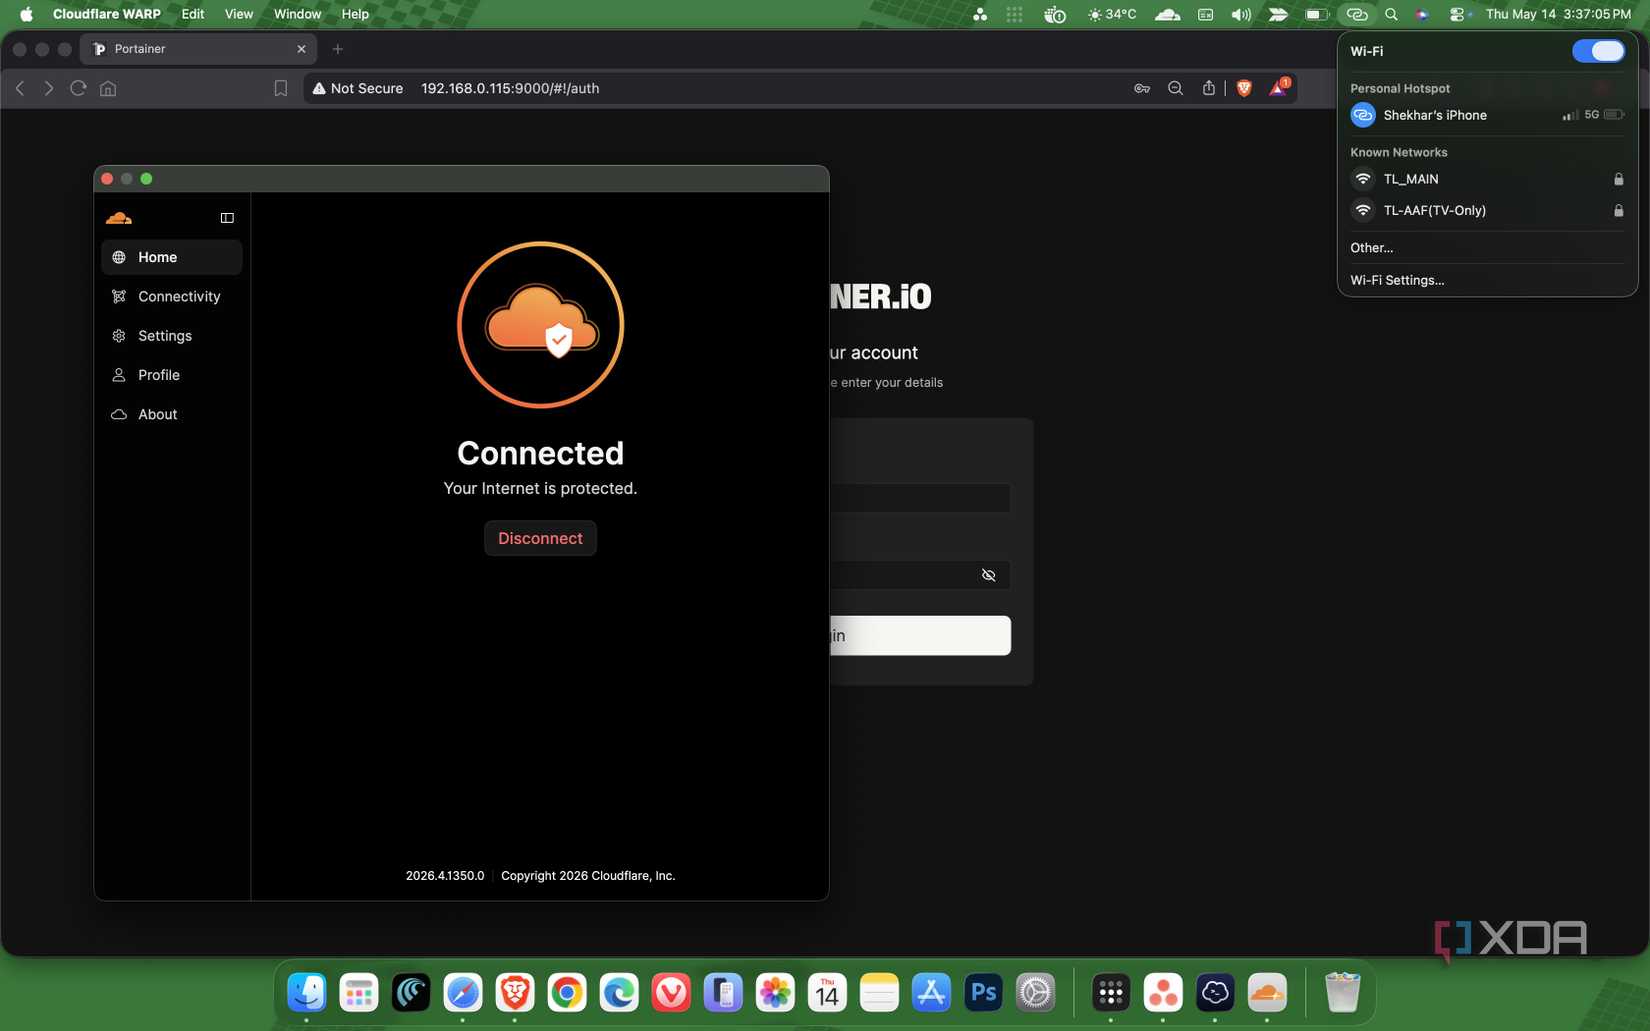Open App Store from the Dock
Image resolution: width=1650 pixels, height=1031 pixels.
[x=931, y=993]
